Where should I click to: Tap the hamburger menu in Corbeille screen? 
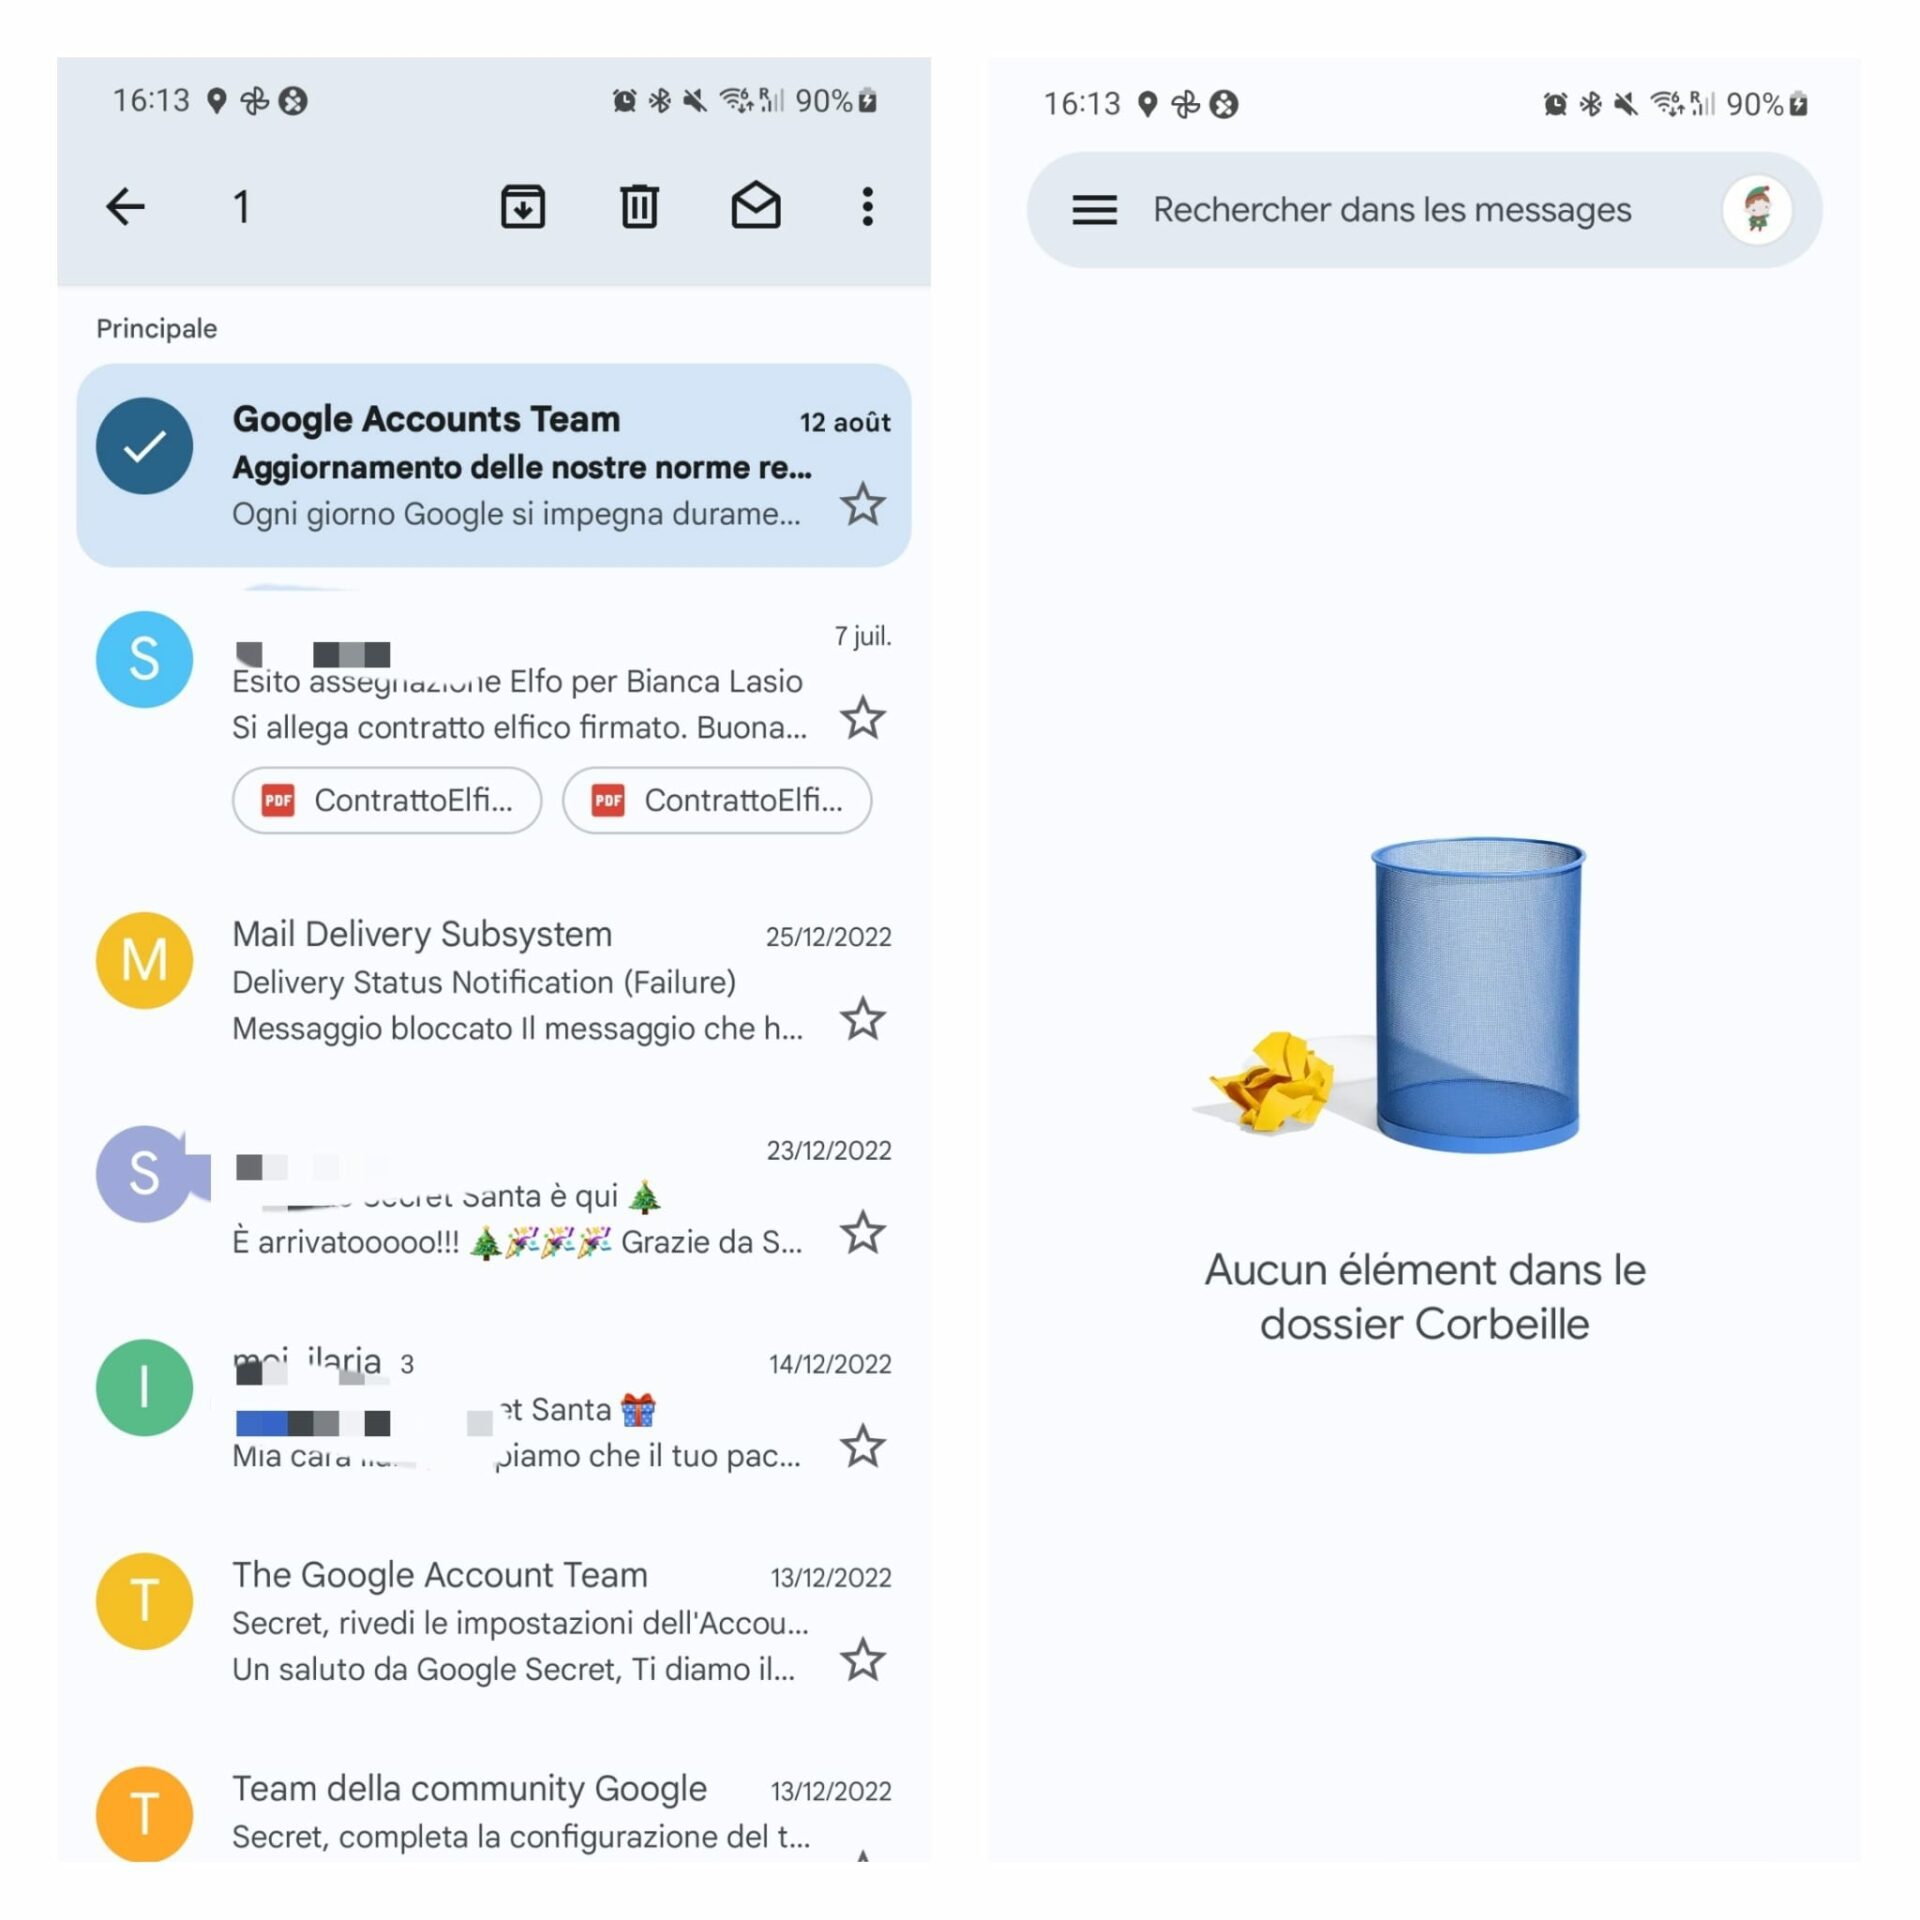tap(1092, 211)
